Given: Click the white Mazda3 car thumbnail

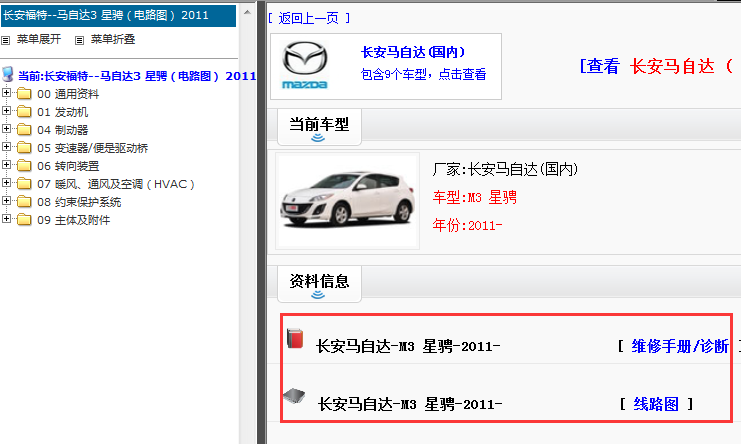Looking at the screenshot, I should pyautogui.click(x=348, y=201).
